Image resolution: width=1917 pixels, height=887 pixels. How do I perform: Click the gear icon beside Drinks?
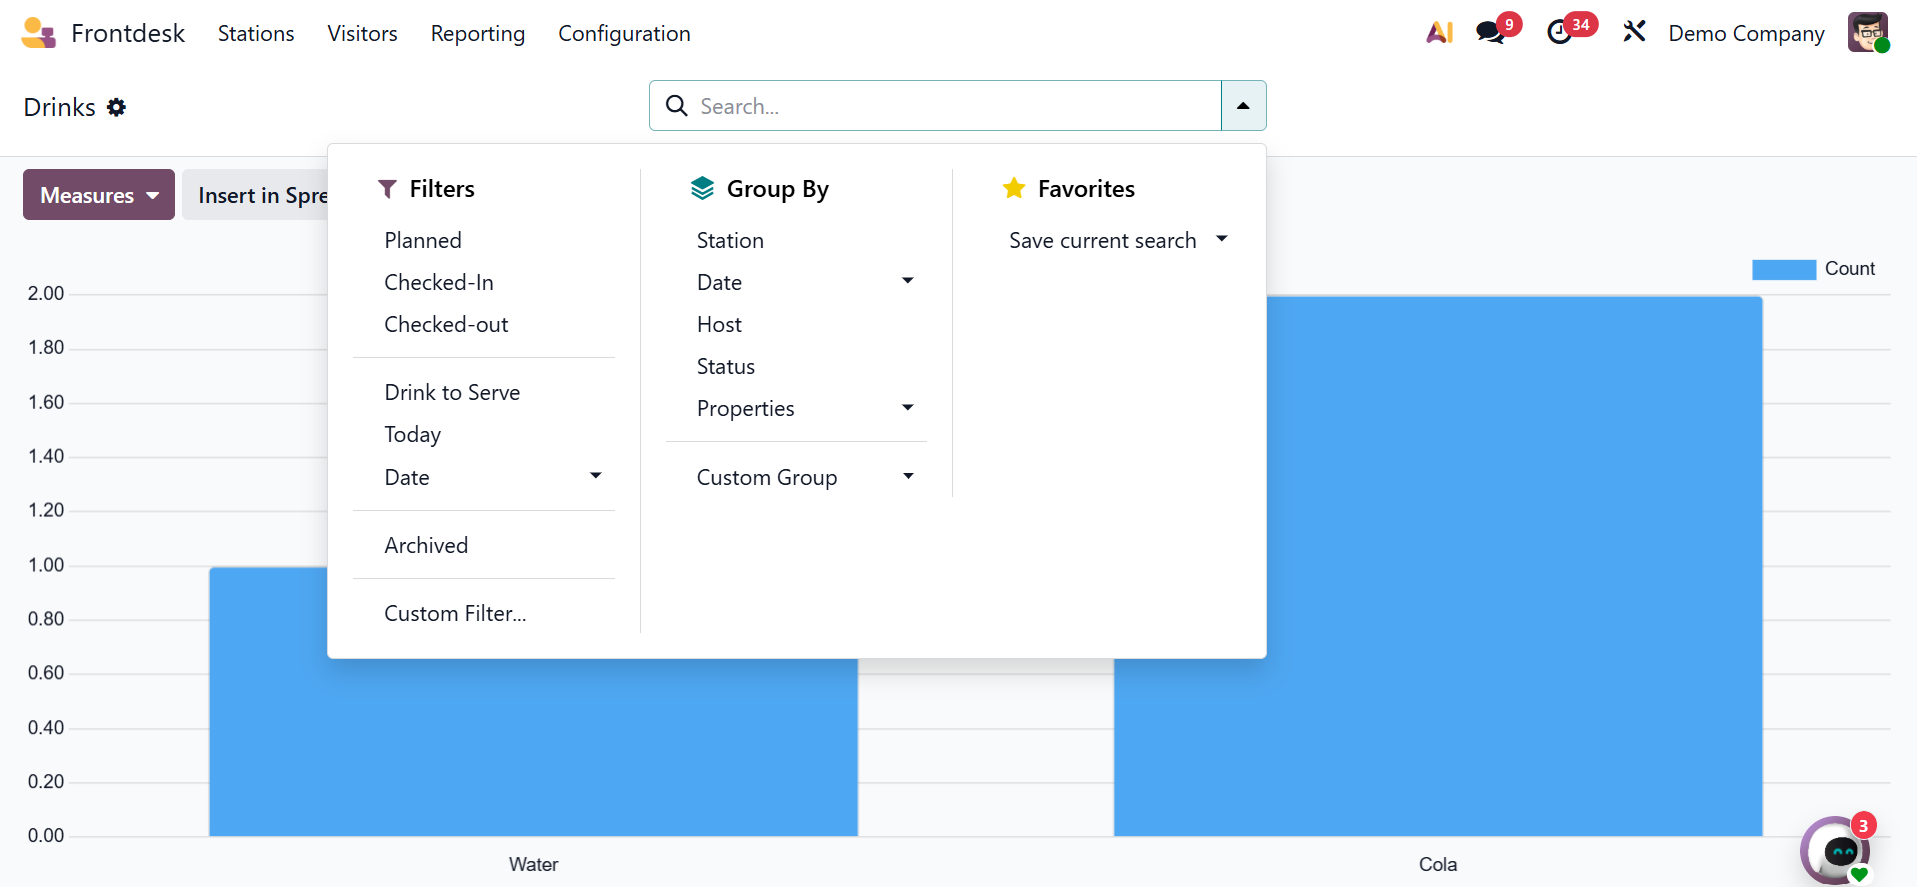point(117,107)
